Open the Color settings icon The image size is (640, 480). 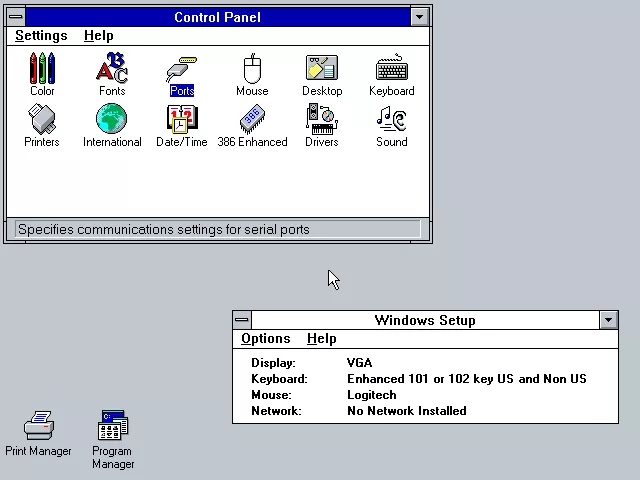[x=42, y=70]
